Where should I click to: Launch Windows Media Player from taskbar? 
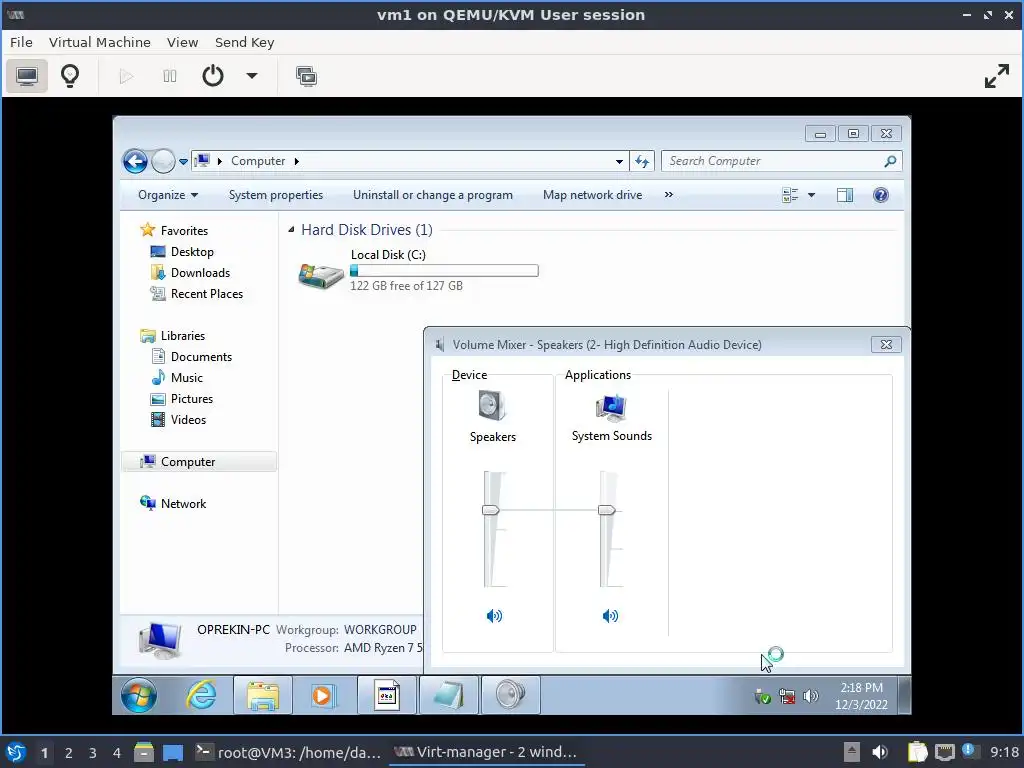click(x=322, y=695)
